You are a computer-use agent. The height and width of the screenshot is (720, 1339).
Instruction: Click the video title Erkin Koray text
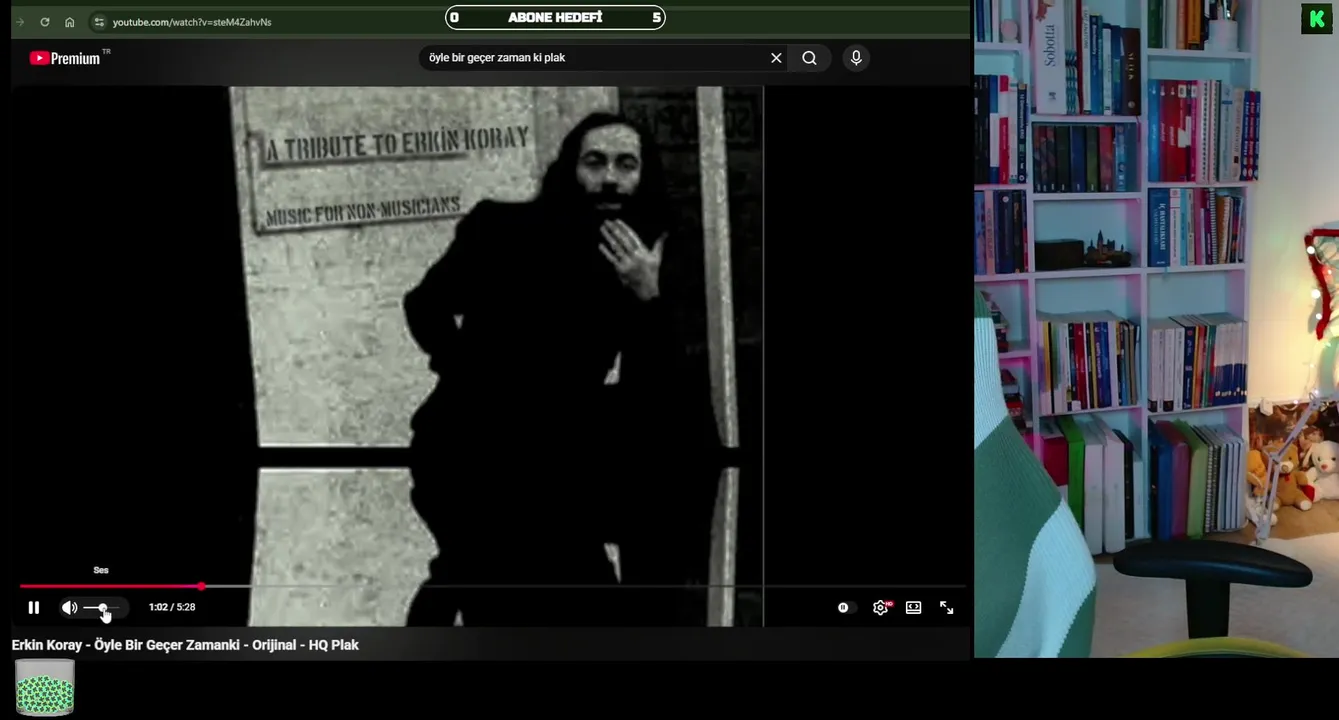click(185, 645)
